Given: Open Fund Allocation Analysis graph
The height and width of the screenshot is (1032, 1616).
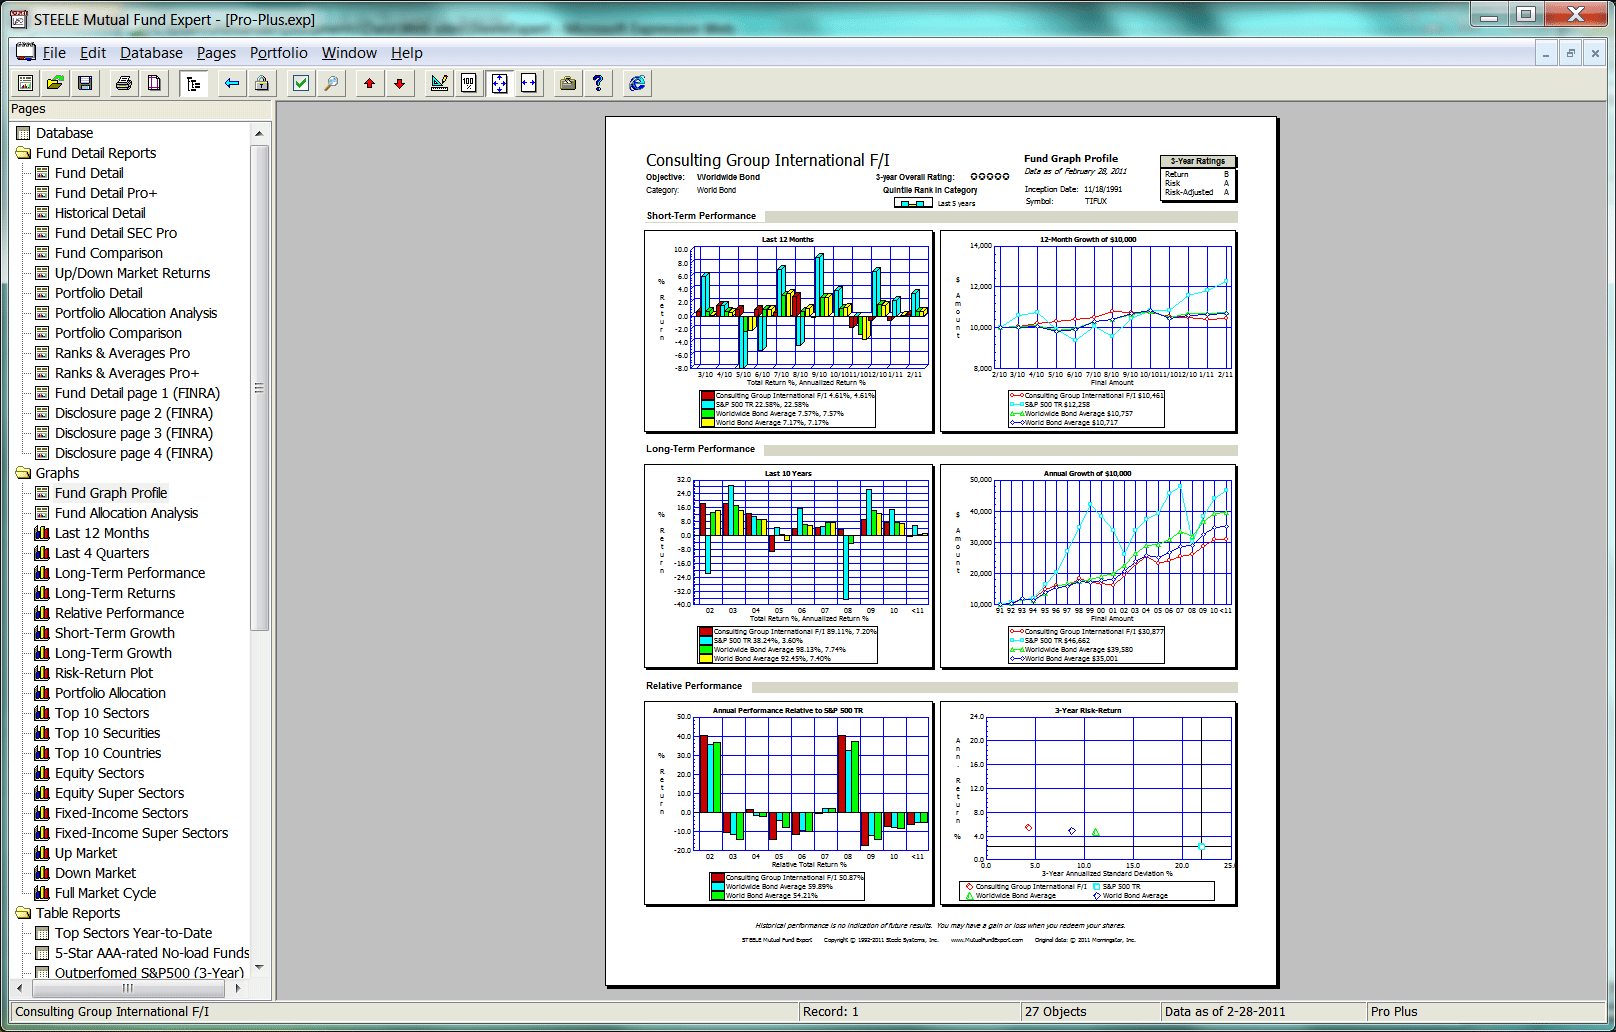Looking at the screenshot, I should coord(126,513).
